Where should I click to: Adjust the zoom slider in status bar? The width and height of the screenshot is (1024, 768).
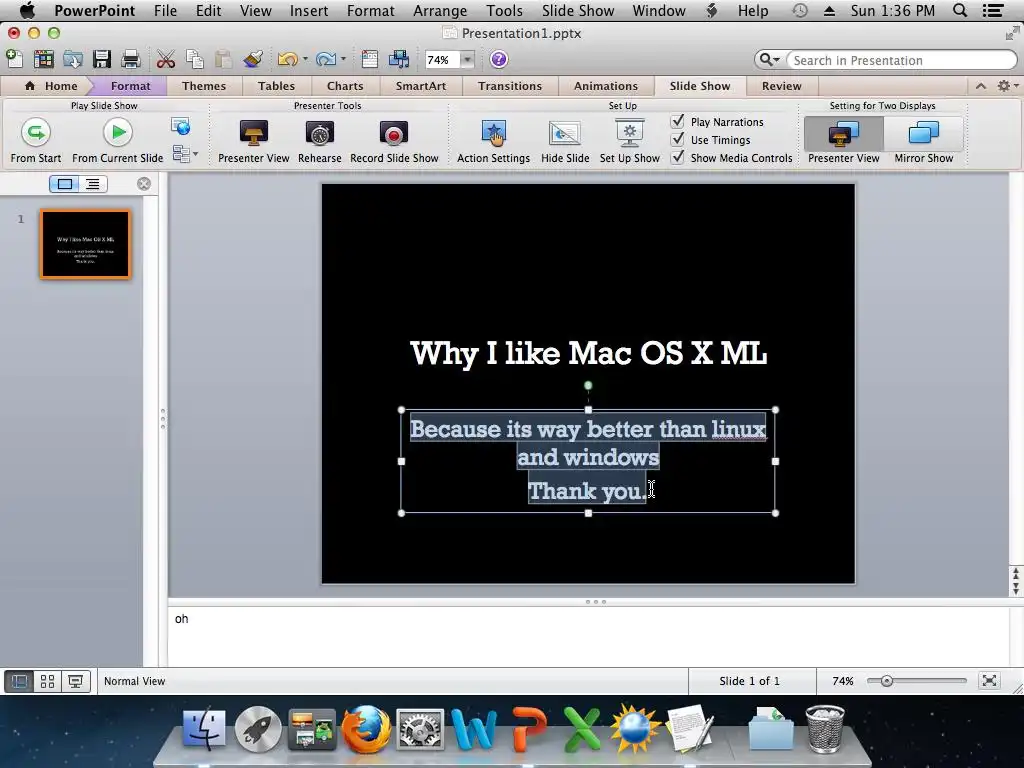886,681
